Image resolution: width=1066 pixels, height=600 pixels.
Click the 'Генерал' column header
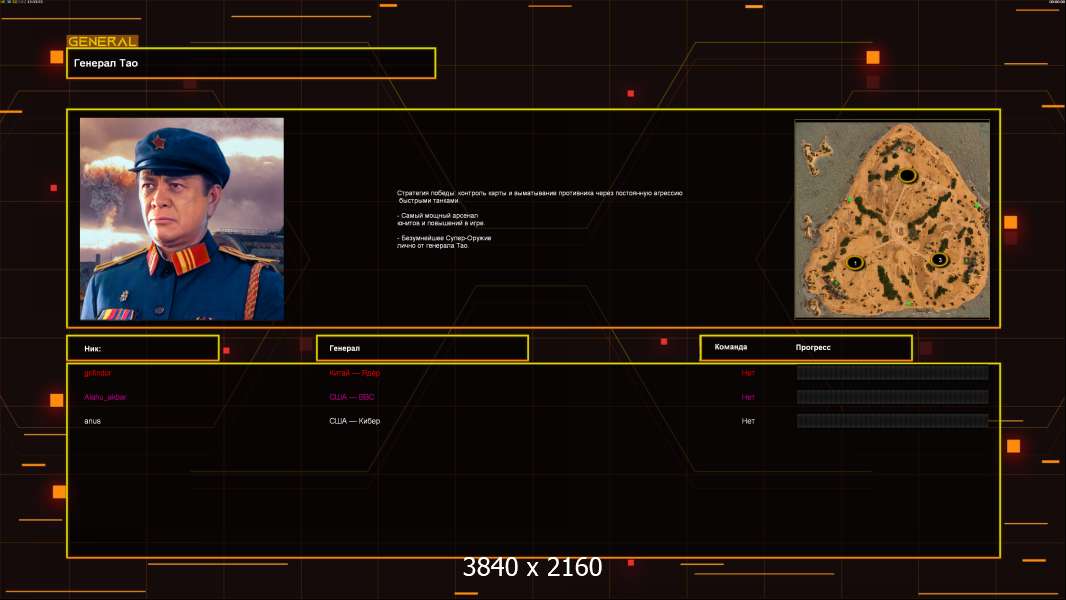[422, 348]
